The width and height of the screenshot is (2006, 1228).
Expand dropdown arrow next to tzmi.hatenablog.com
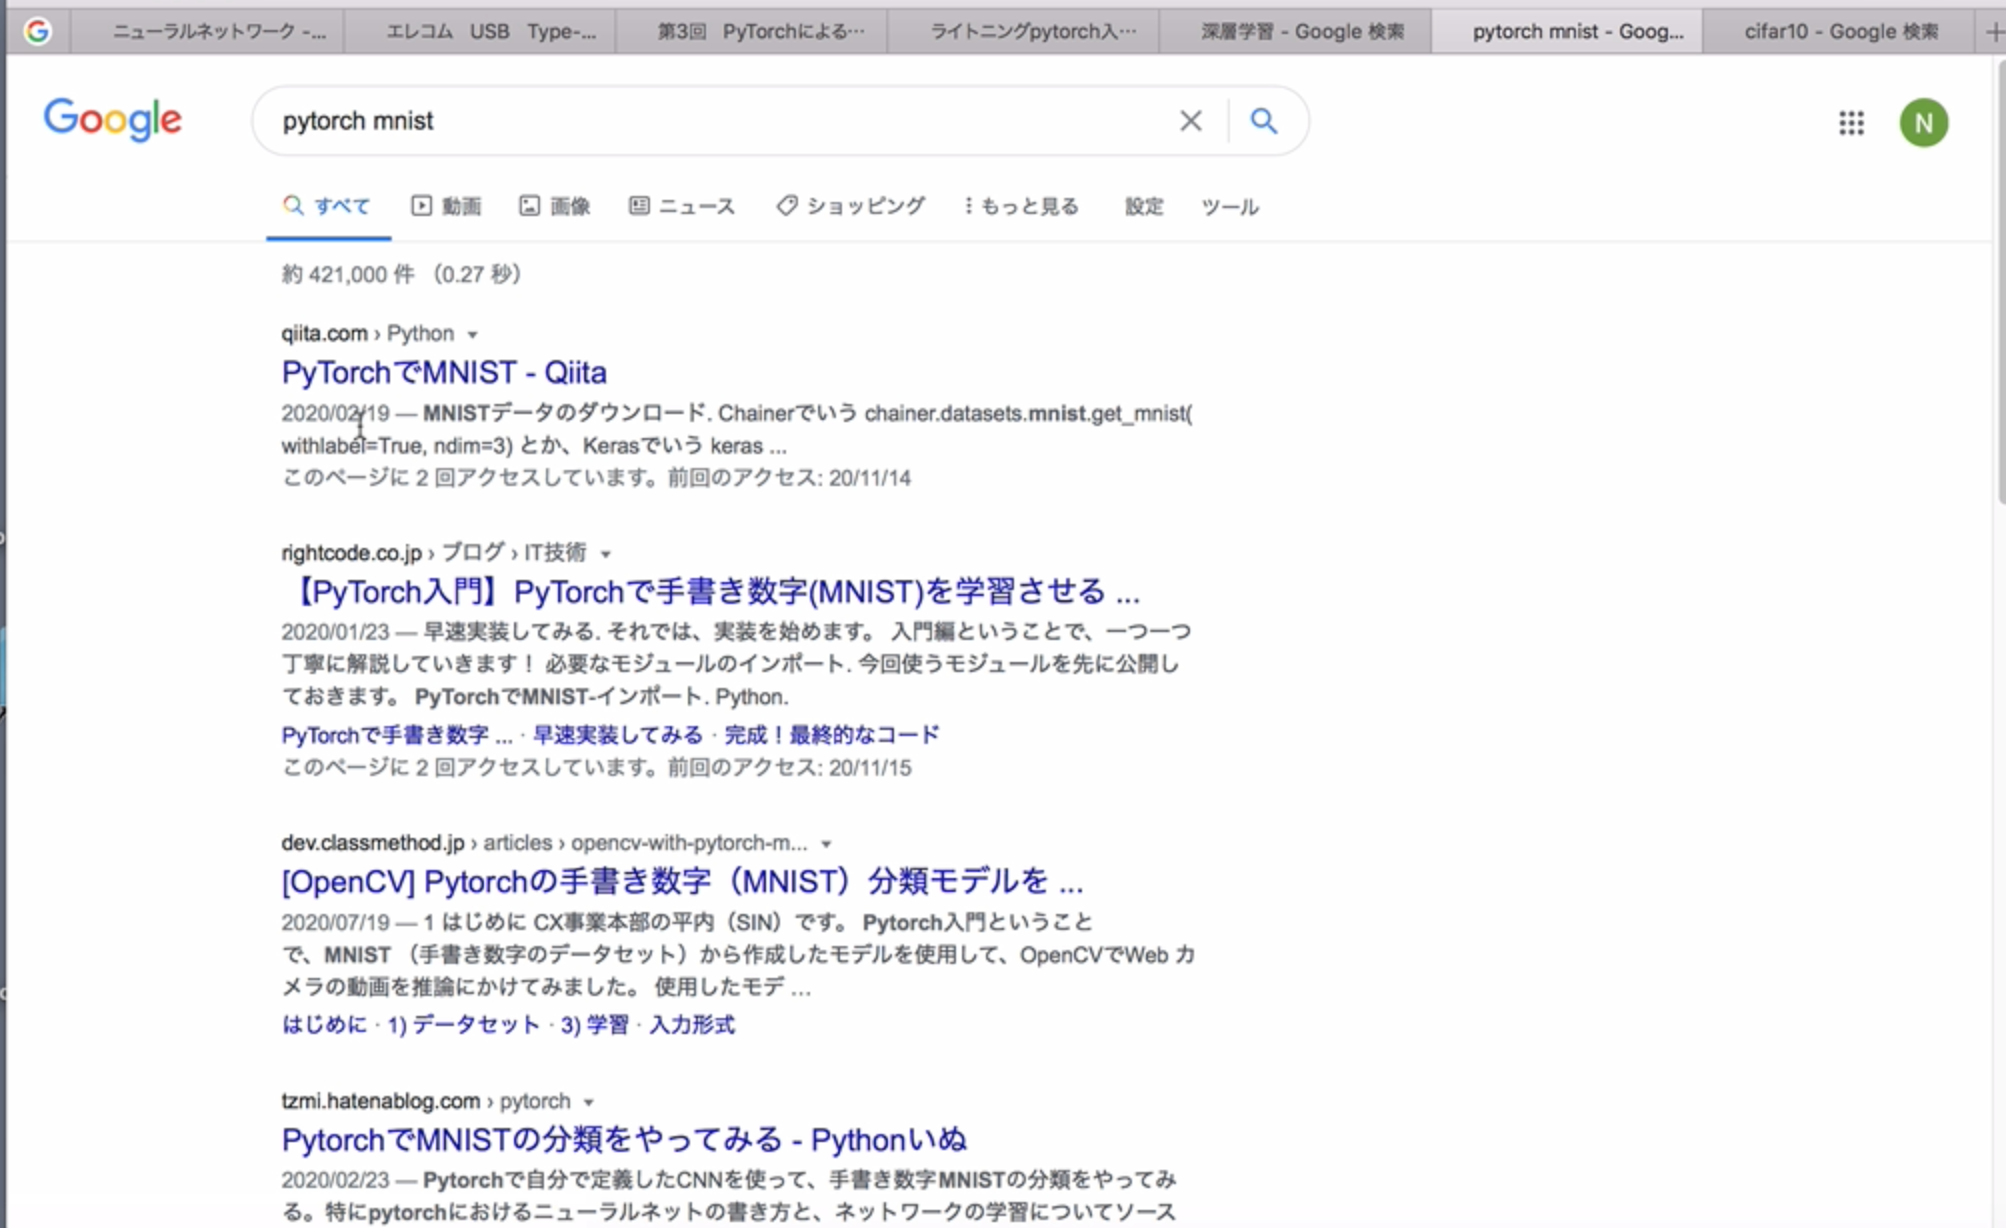point(589,1102)
